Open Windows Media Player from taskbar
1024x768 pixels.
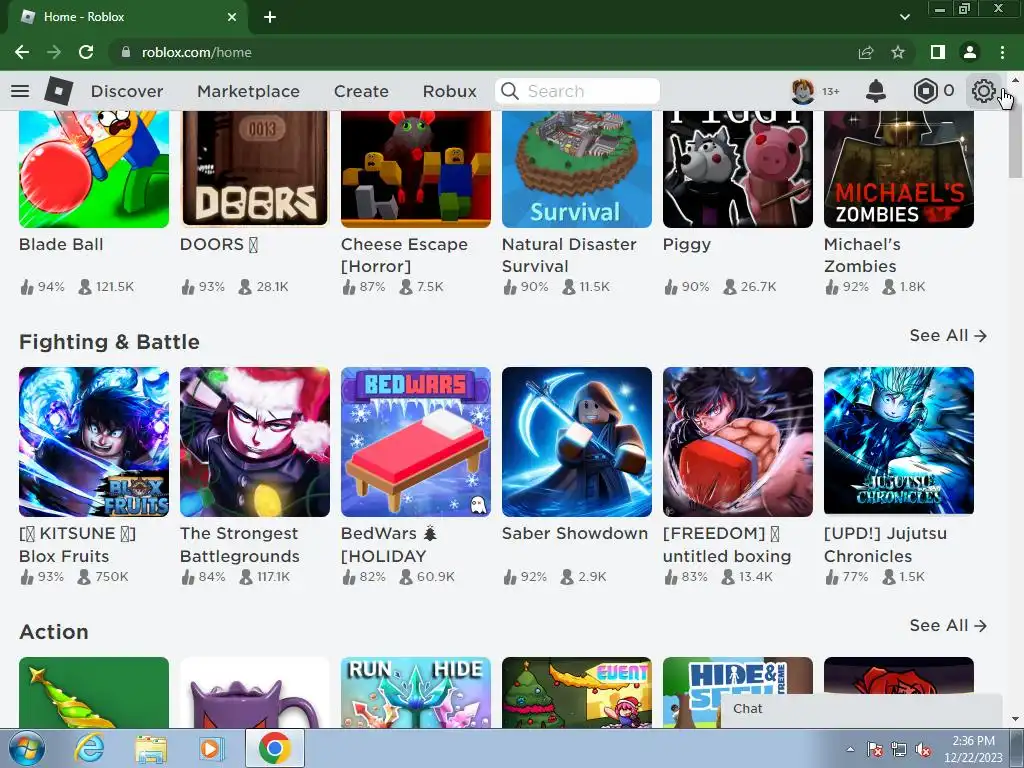coord(212,748)
